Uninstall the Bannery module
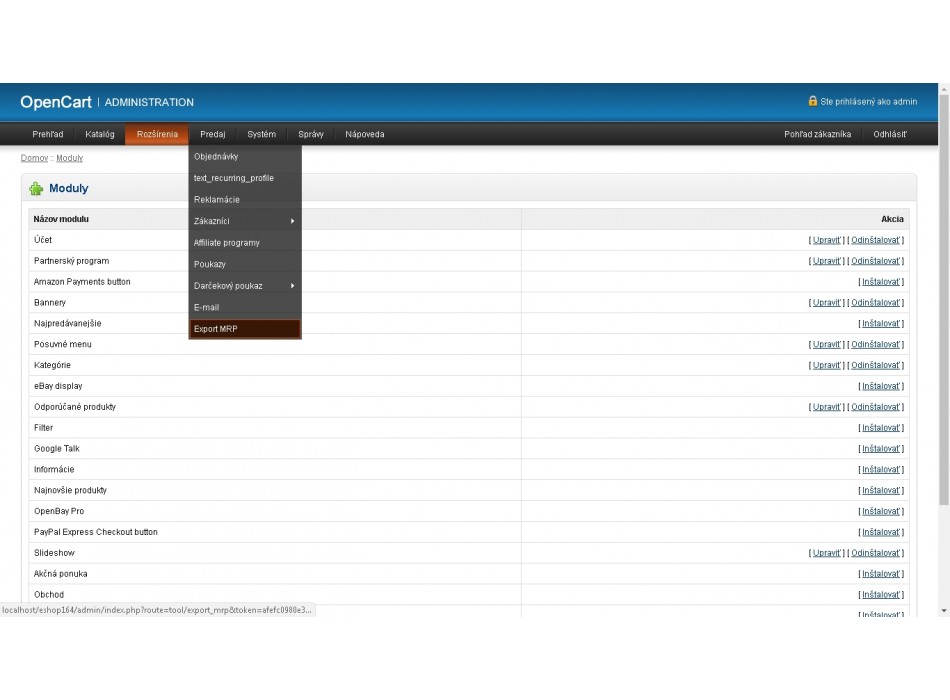Viewport: 950px width, 700px height. [875, 302]
